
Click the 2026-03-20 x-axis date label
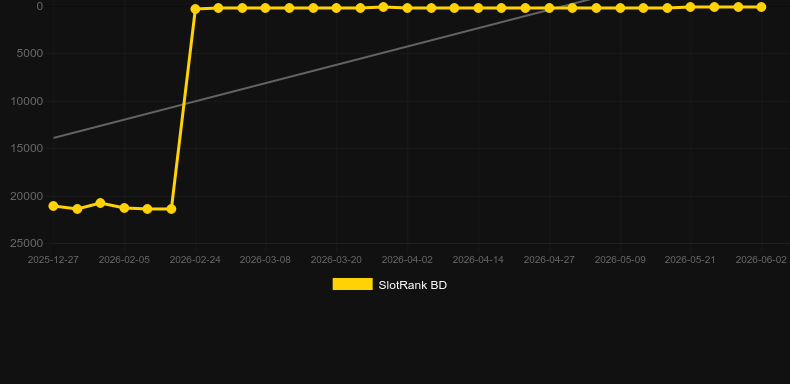(x=336, y=260)
